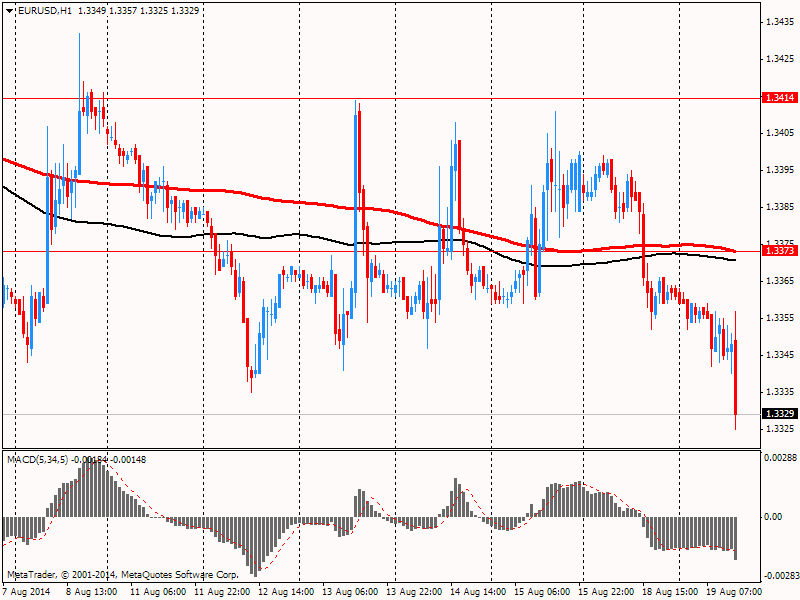Click the 1.3345 price axis label
The image size is (800, 600).
click(x=781, y=355)
